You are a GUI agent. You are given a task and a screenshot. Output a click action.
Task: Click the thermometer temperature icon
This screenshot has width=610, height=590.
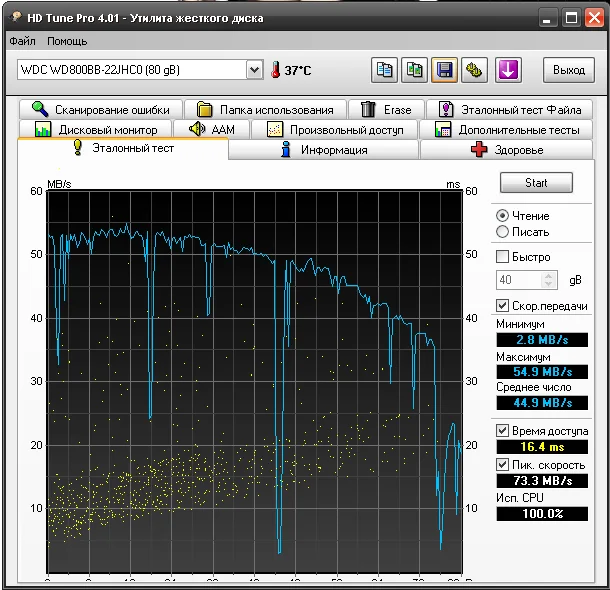click(275, 70)
